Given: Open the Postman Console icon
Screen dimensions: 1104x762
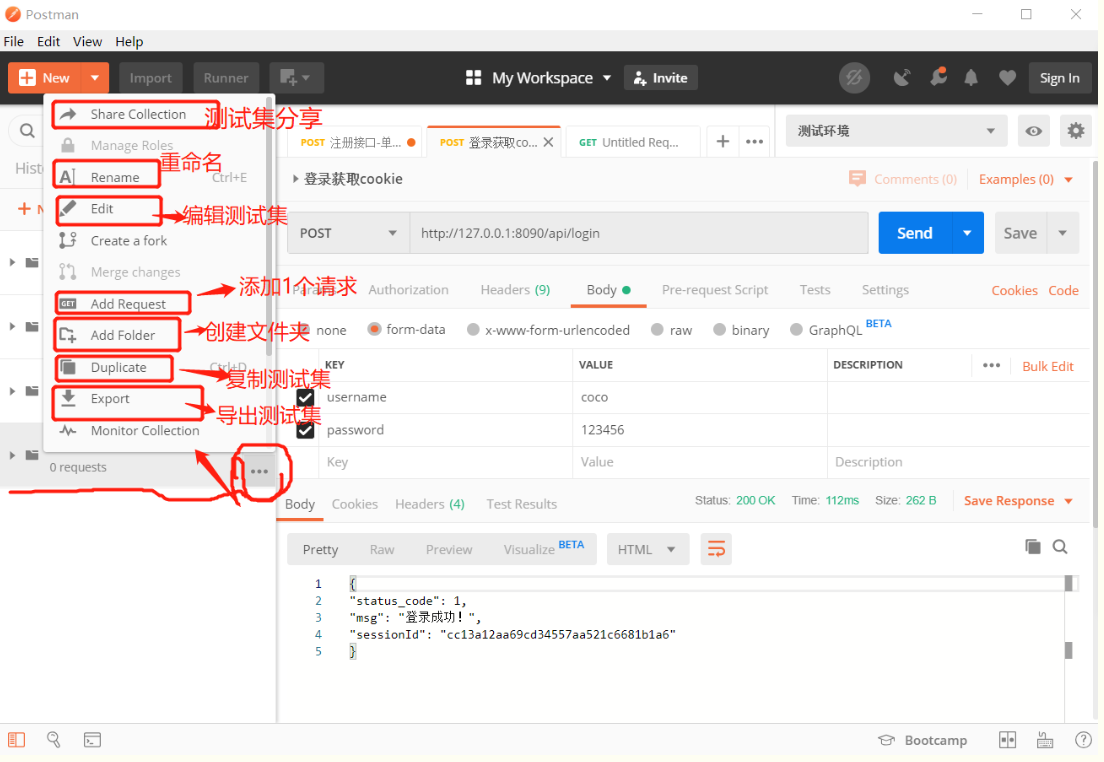Looking at the screenshot, I should (92, 739).
